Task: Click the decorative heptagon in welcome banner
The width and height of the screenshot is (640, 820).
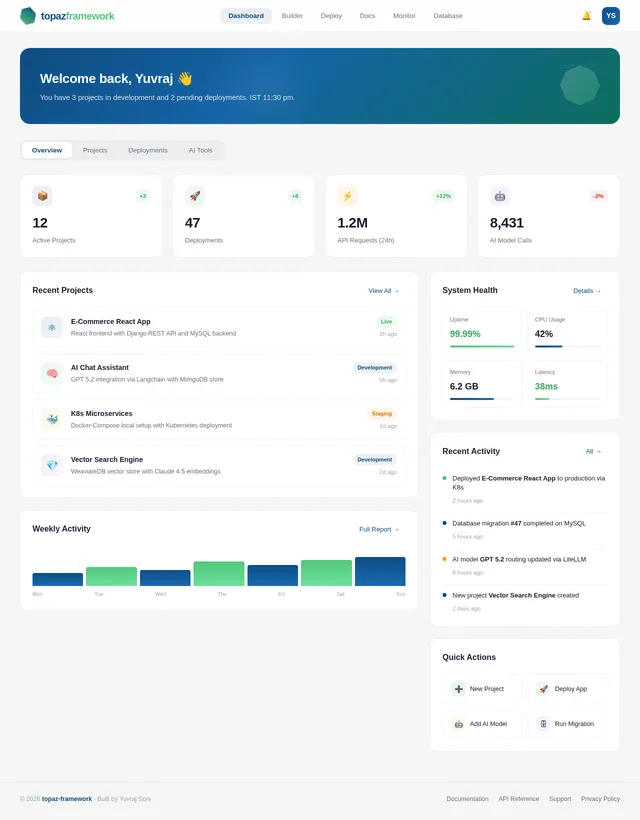Action: pos(580,85)
